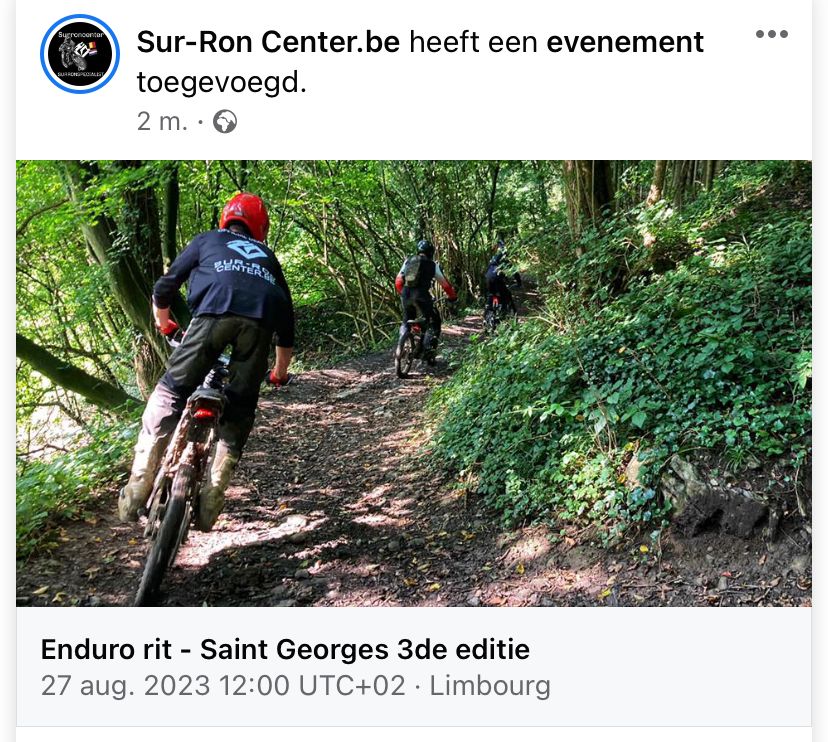Click the globe public-audience icon
The width and height of the screenshot is (828, 742).
(x=225, y=121)
